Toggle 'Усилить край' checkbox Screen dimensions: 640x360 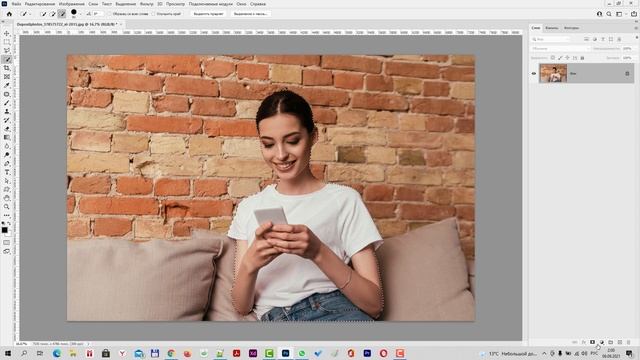coord(154,14)
